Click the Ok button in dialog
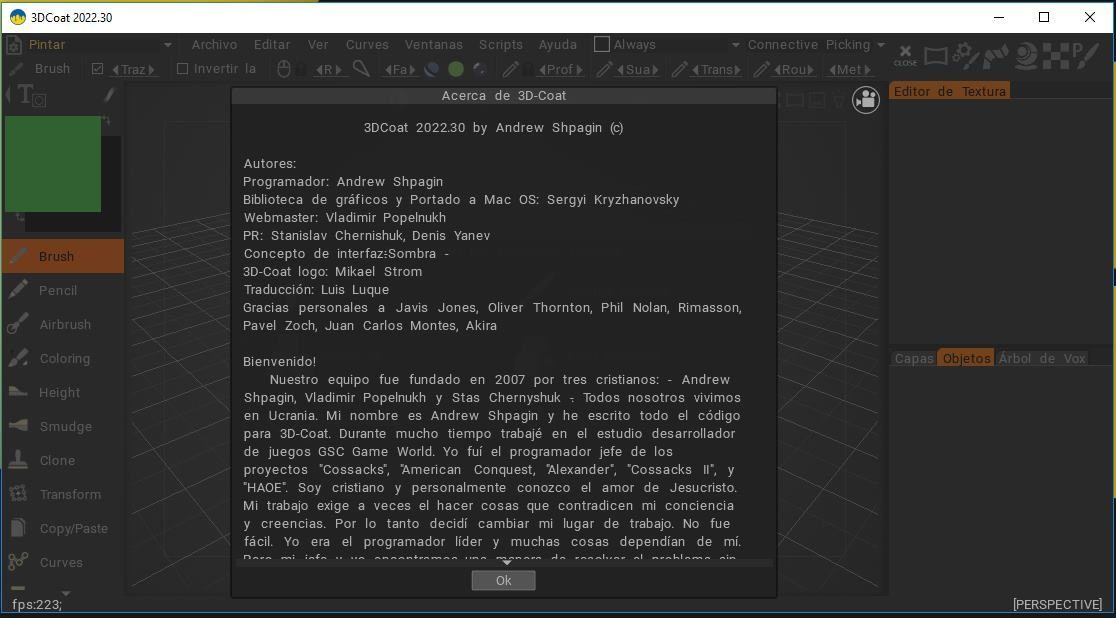 [503, 580]
